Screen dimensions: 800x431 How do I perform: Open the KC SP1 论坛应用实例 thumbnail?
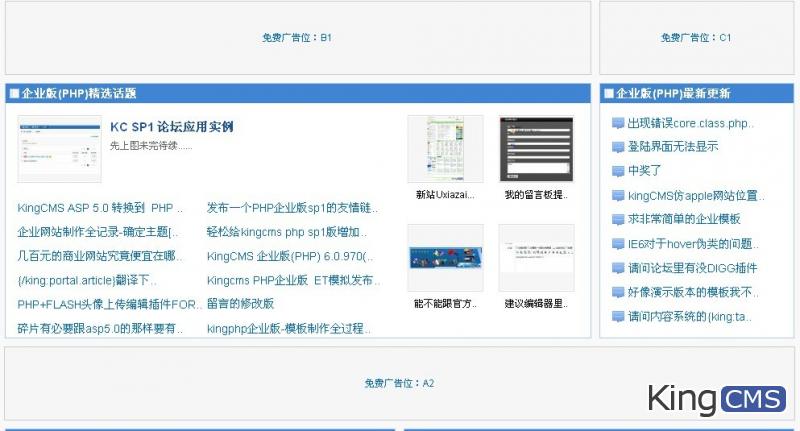[x=60, y=149]
